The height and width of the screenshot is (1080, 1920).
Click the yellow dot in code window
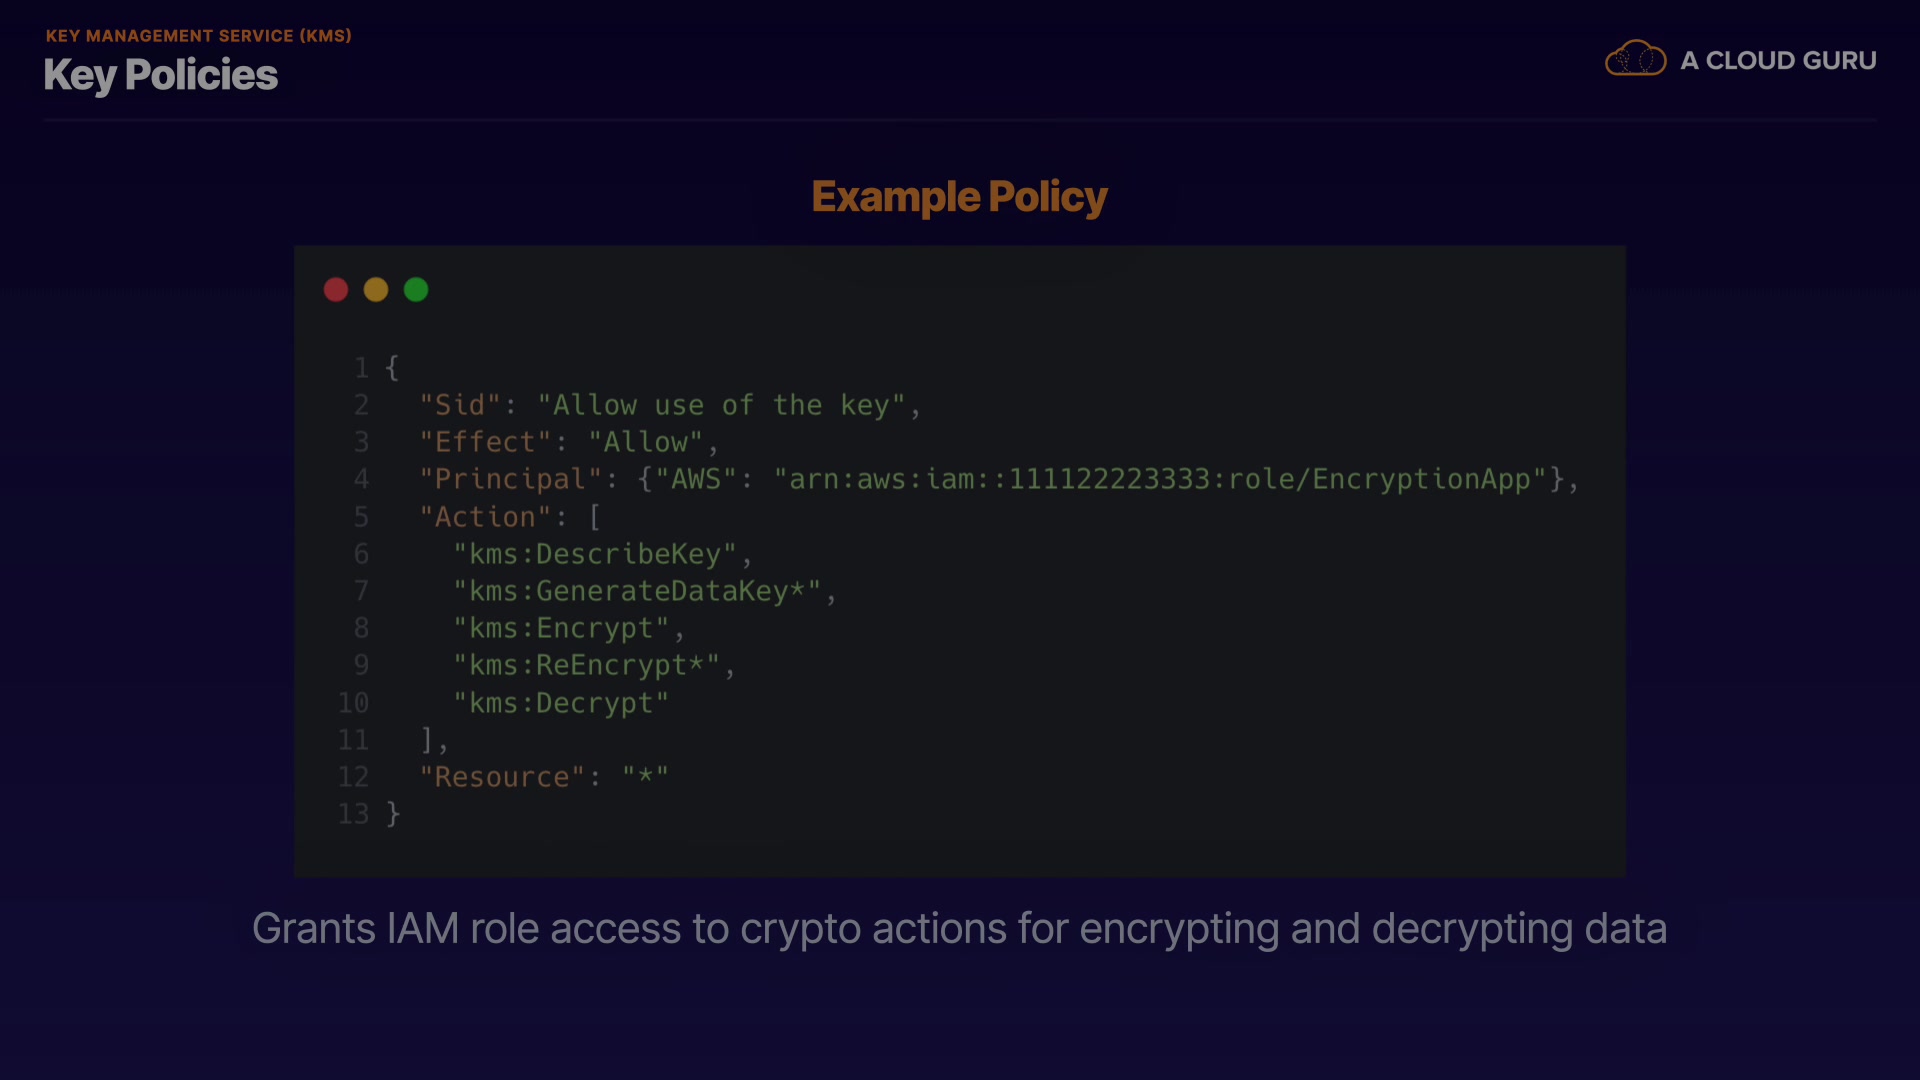(376, 290)
